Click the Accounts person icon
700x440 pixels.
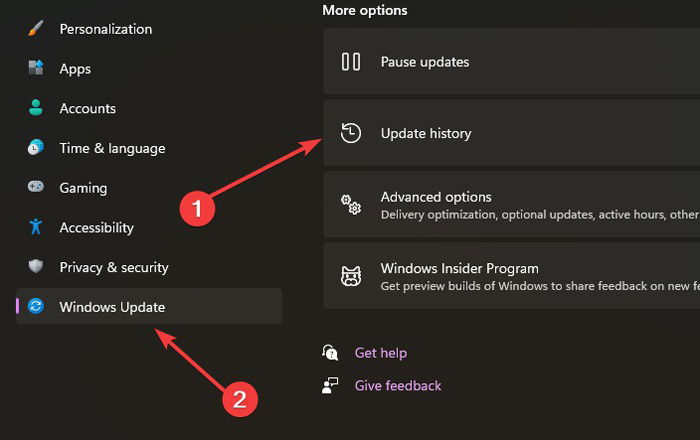(36, 108)
